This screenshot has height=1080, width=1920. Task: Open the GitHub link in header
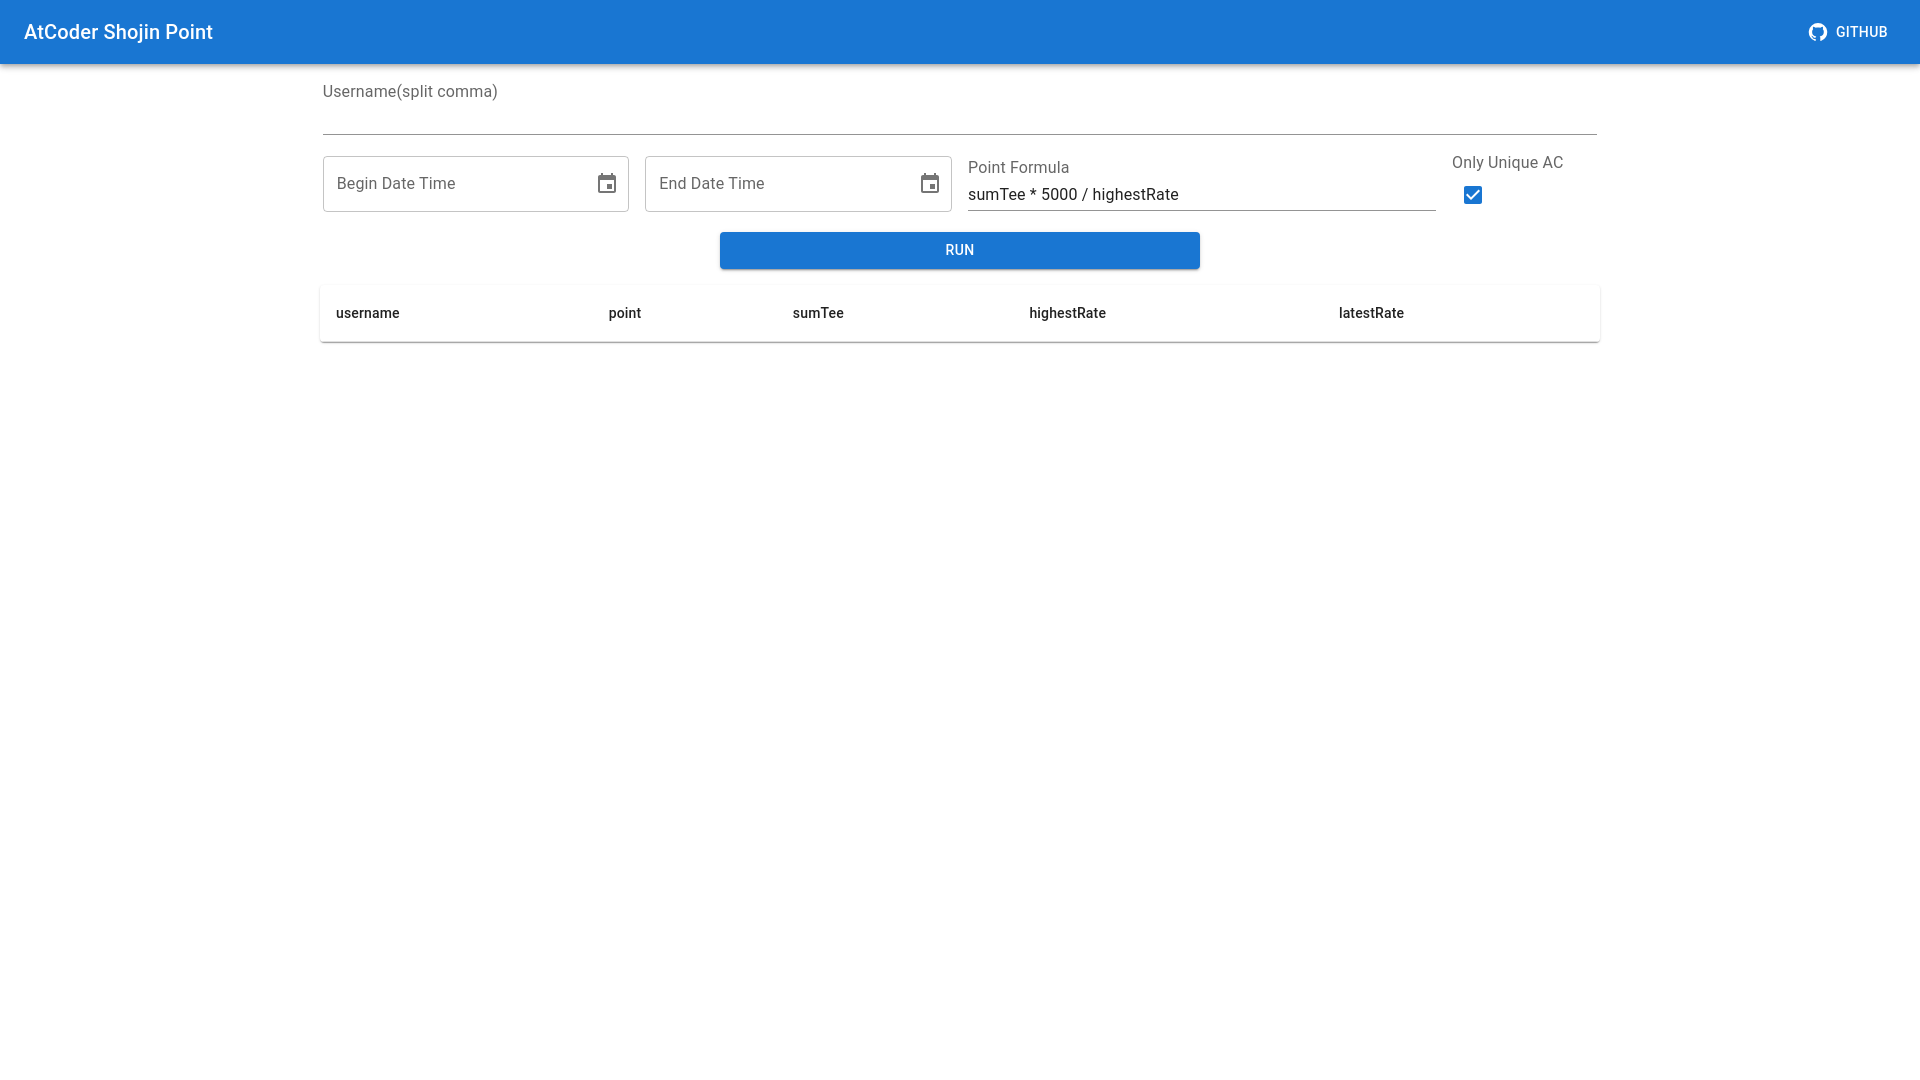(1848, 32)
